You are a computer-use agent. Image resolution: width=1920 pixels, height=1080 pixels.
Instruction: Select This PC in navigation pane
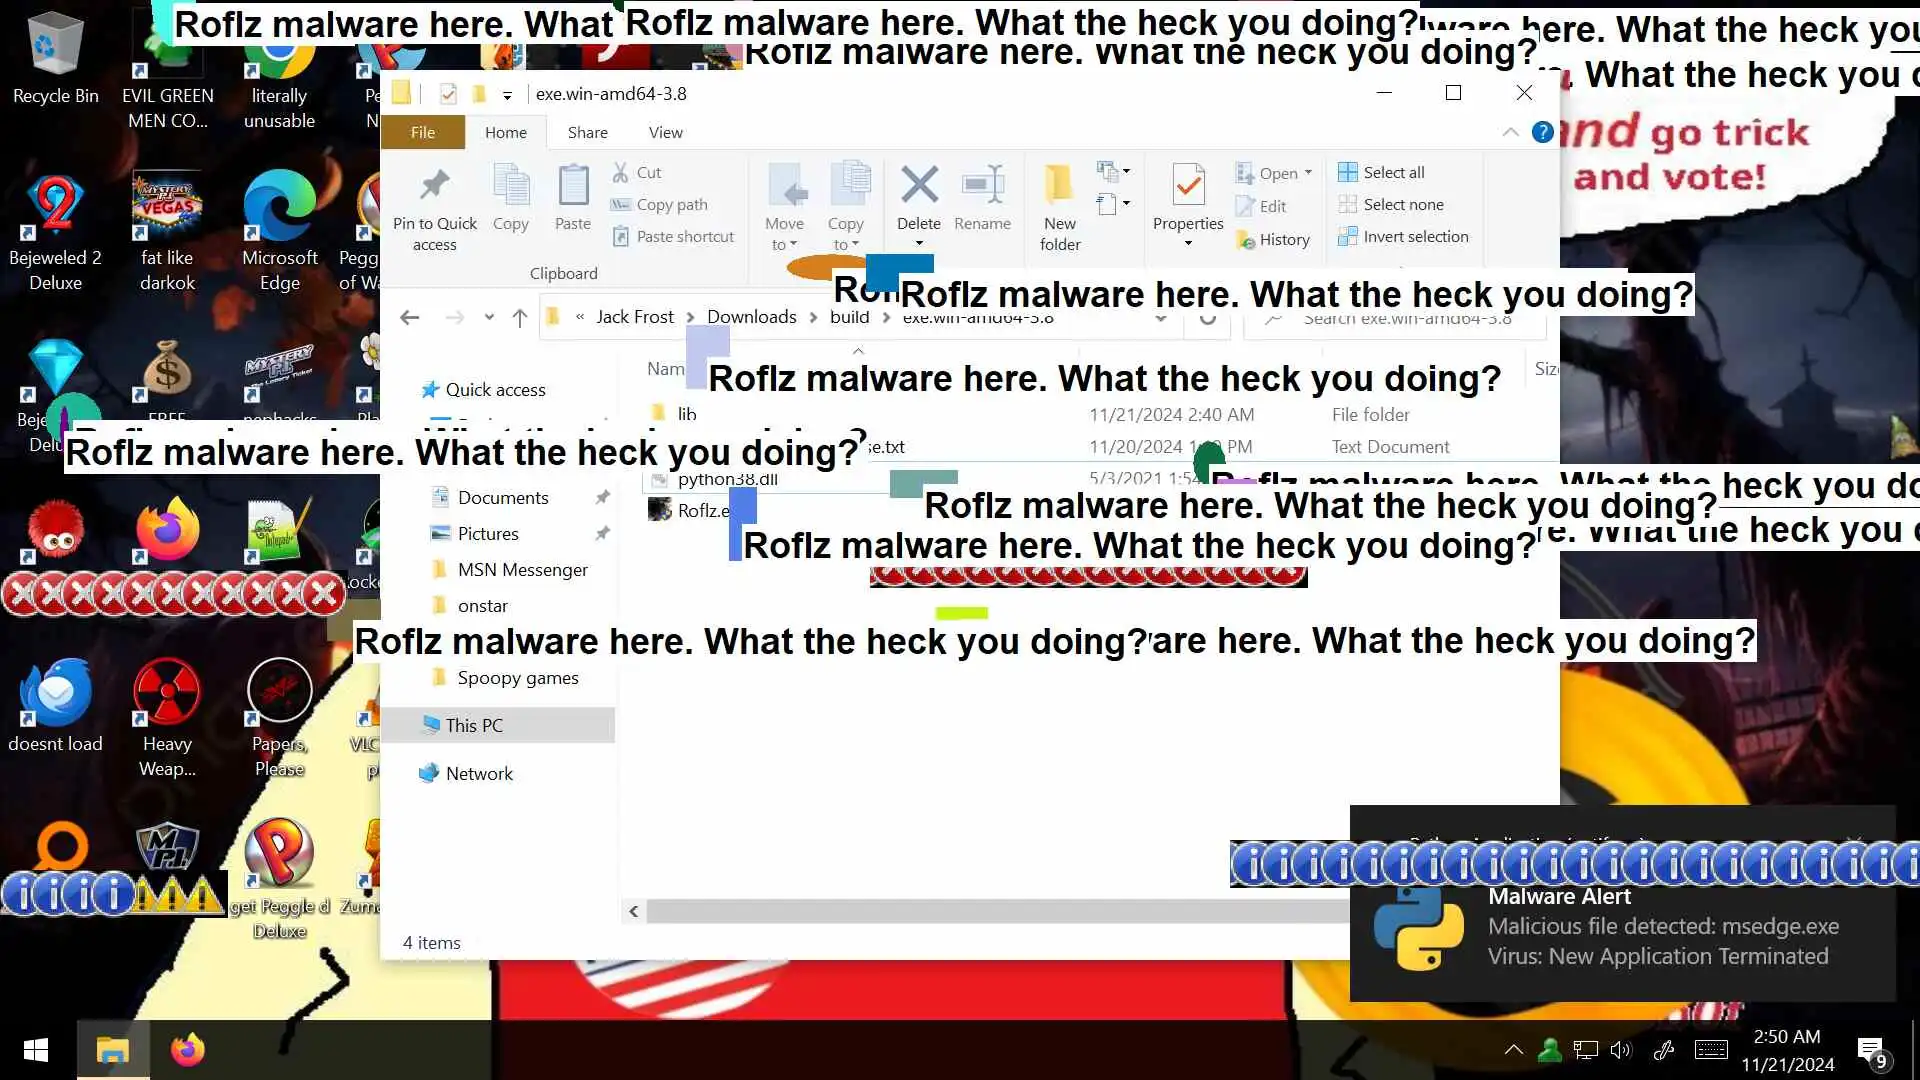pyautogui.click(x=474, y=725)
